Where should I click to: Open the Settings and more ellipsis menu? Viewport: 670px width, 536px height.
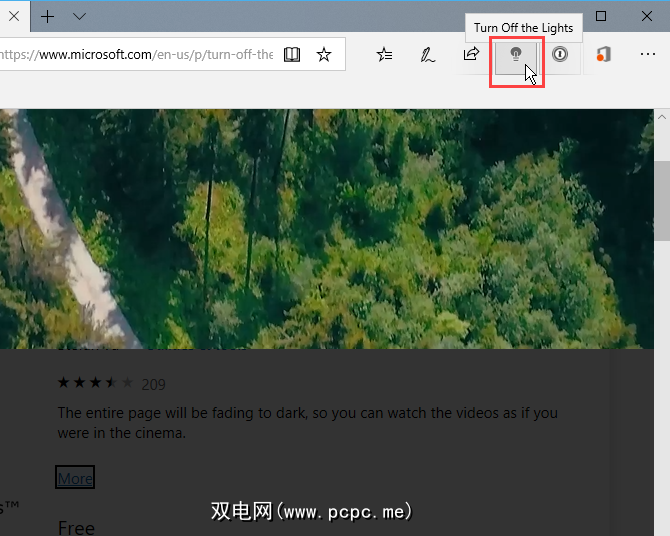click(x=648, y=54)
